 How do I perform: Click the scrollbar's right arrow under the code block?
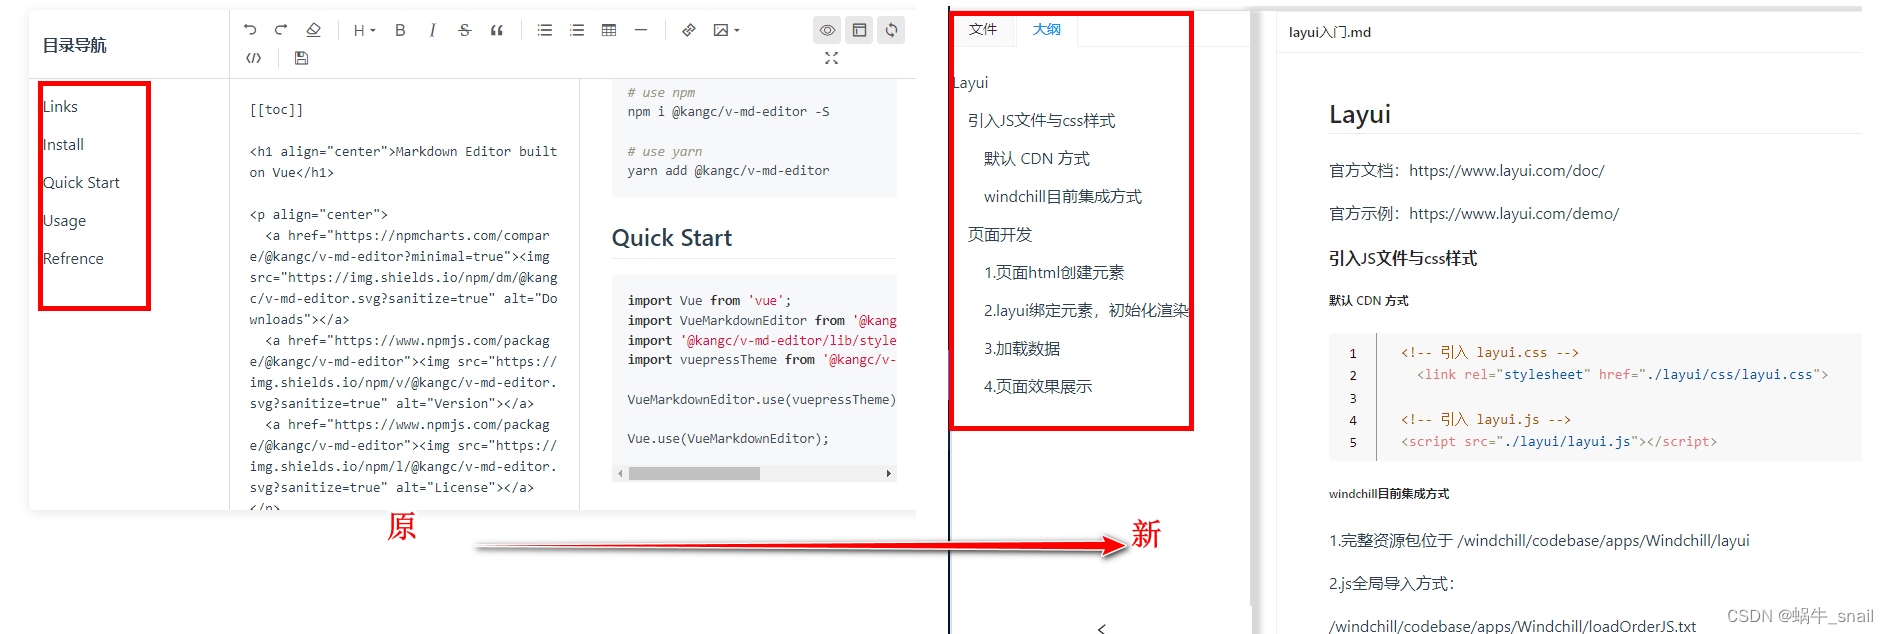click(888, 473)
